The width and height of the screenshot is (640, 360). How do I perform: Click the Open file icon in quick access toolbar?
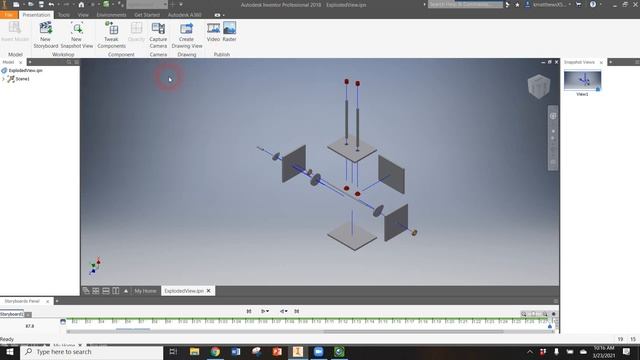pyautogui.click(x=31, y=4)
